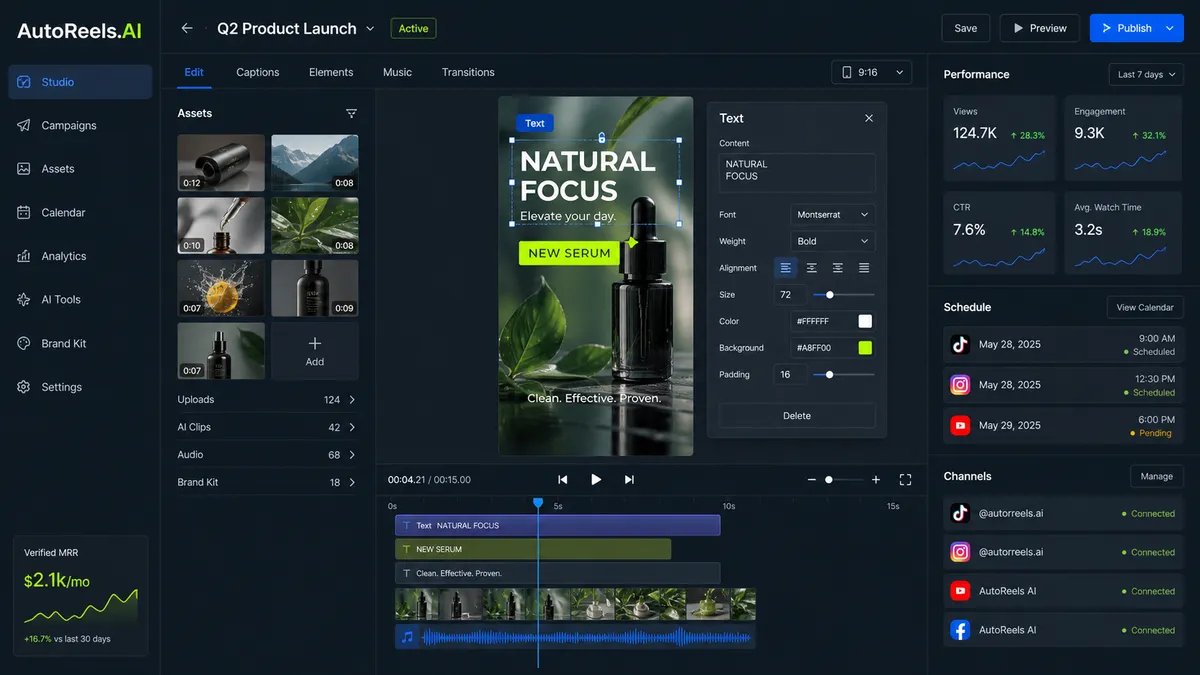Click the text Size slider
The height and width of the screenshot is (675, 1200).
tap(843, 295)
